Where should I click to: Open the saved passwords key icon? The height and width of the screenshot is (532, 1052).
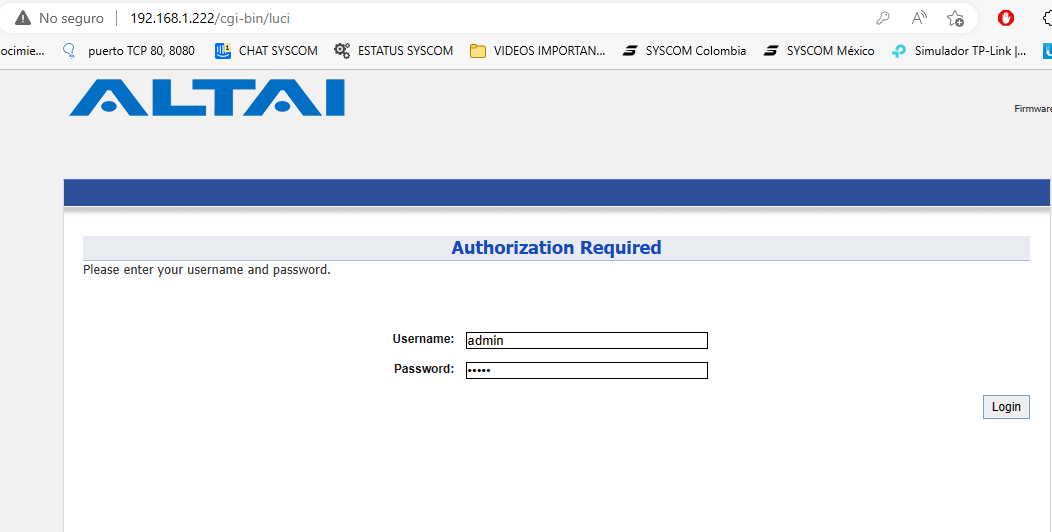click(x=883, y=18)
